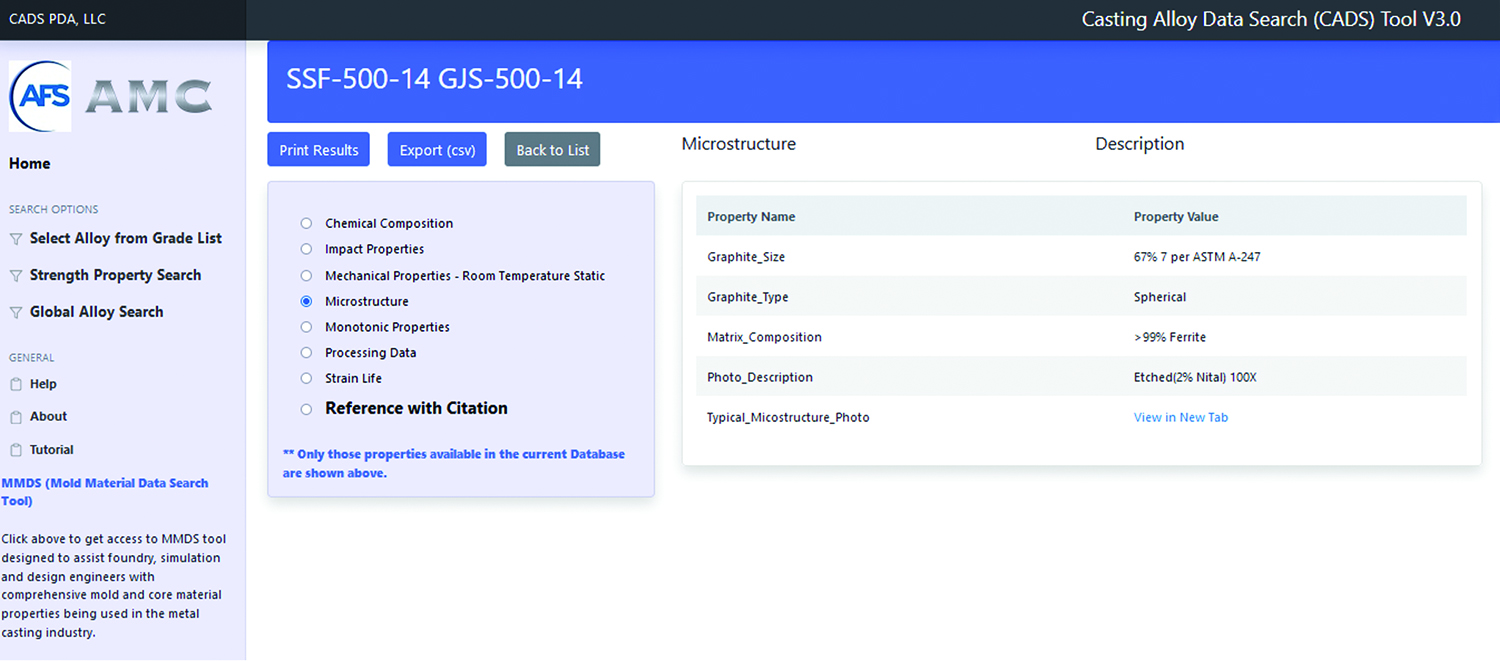1500x661 pixels.
Task: Select Mechanical Properties - Room Temperature Static
Action: coord(307,276)
